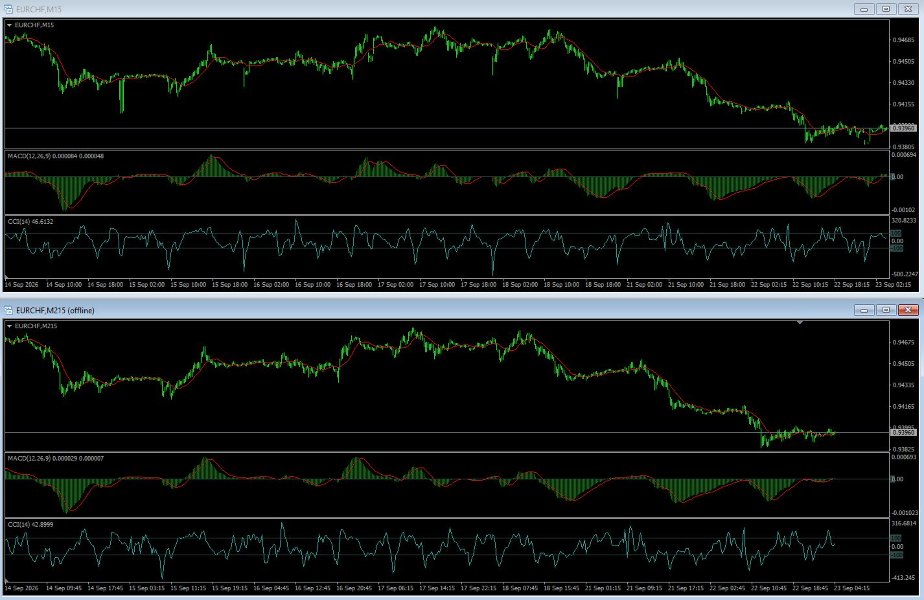Viewport: 924px width, 600px height.
Task: Close the EURCHF,M15 chart window
Action: 908,9
